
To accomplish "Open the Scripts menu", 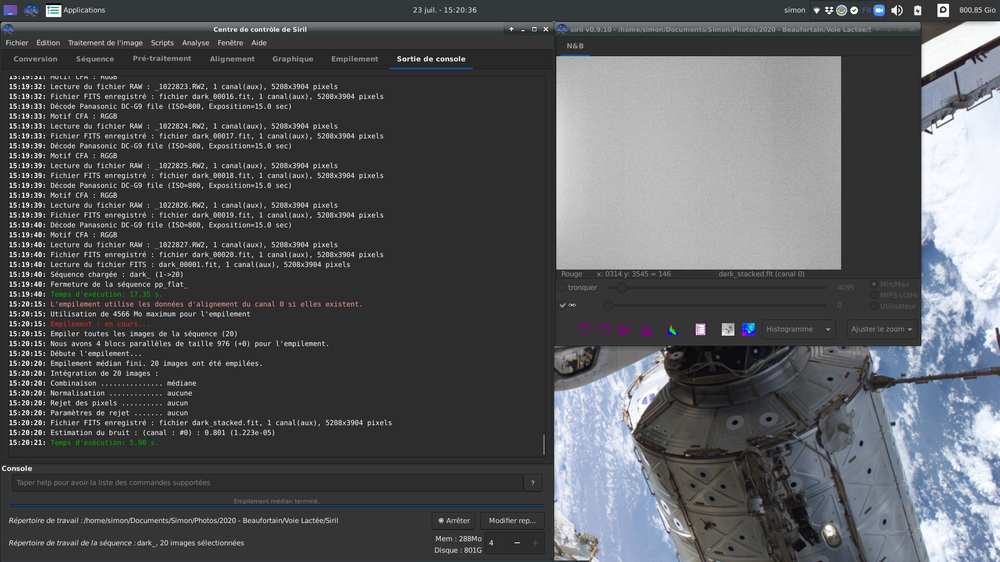I will point(162,43).
